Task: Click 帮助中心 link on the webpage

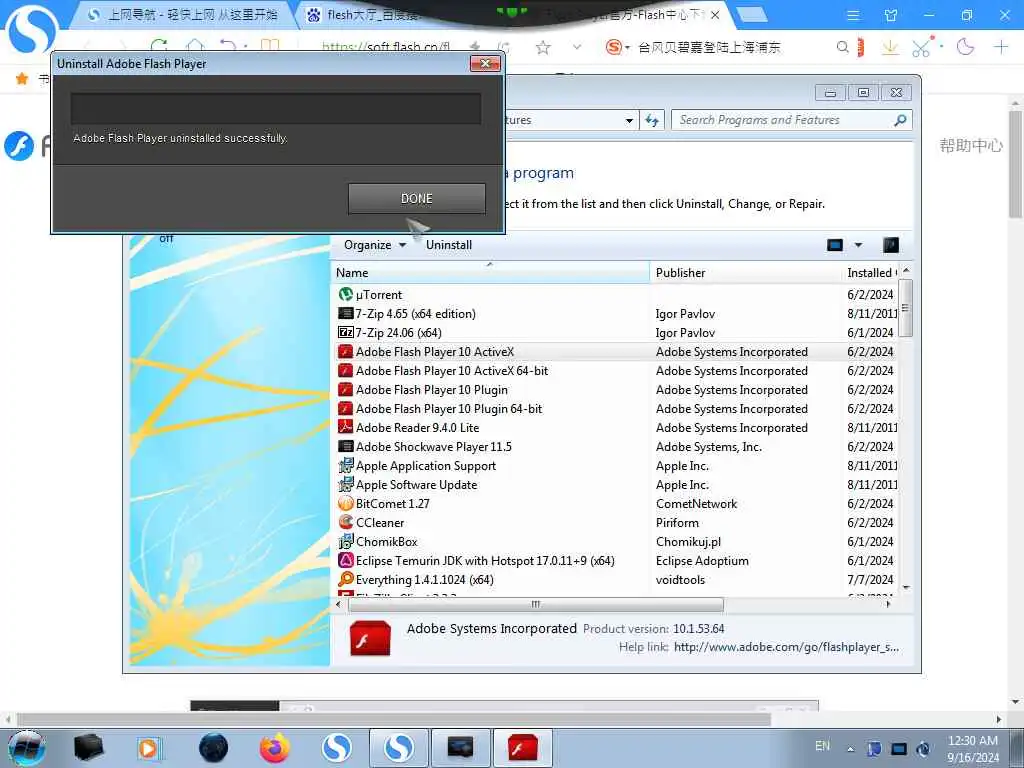Action: (970, 145)
